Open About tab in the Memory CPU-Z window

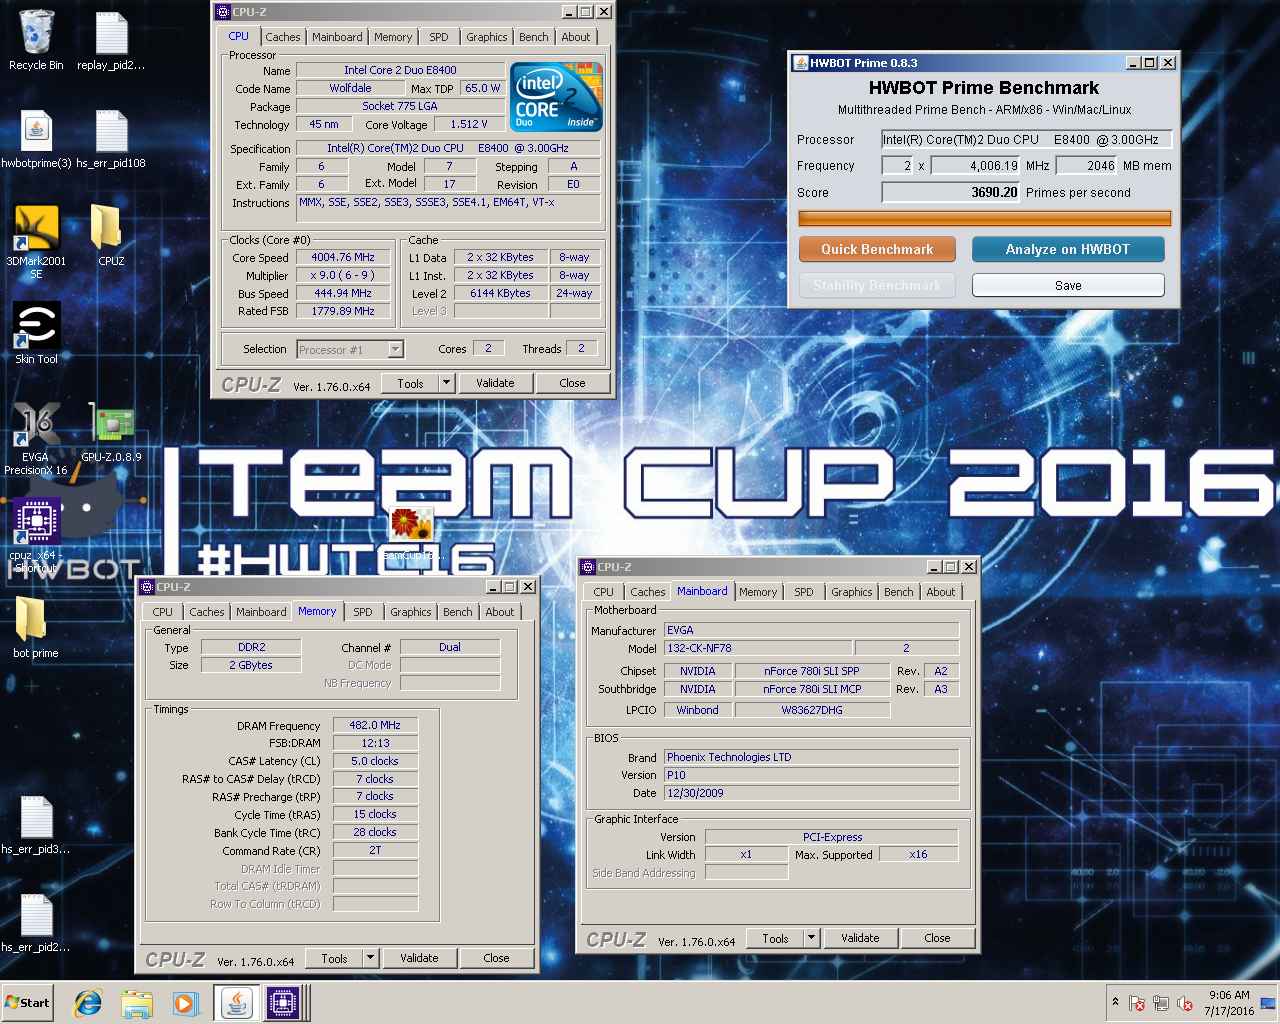500,612
